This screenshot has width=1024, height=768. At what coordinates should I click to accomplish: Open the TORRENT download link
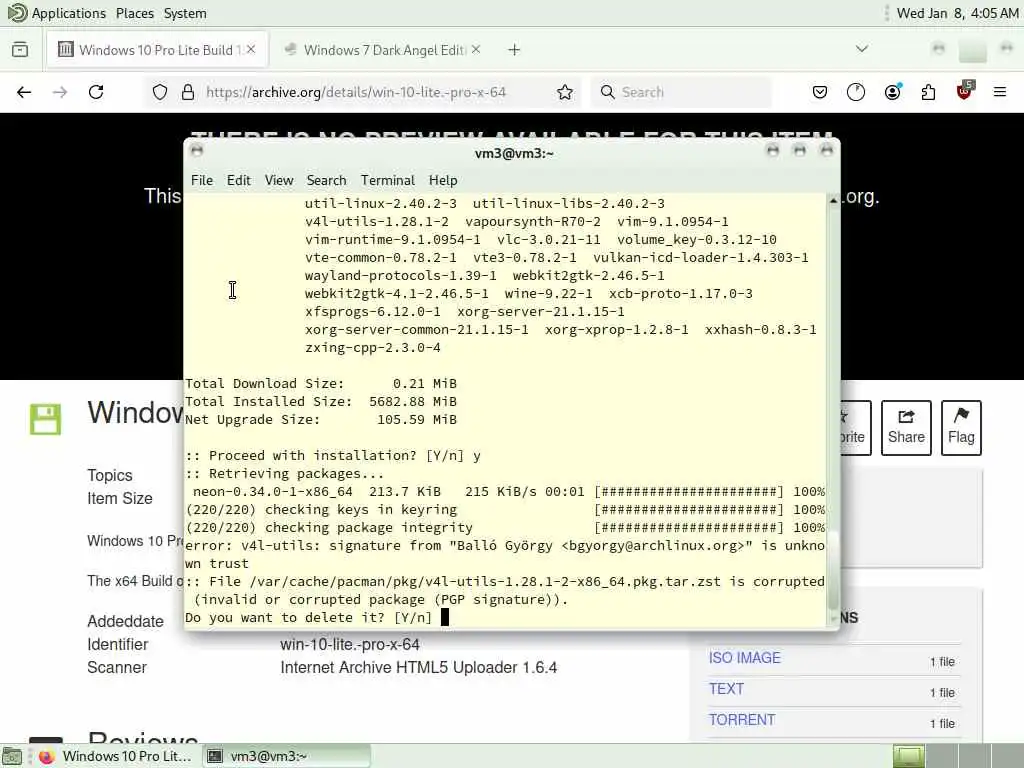point(742,720)
